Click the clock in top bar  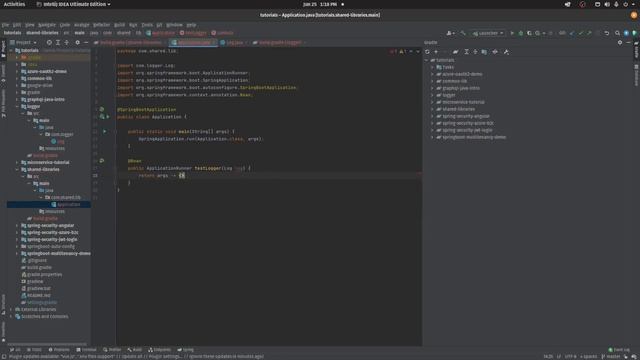click(320, 4)
